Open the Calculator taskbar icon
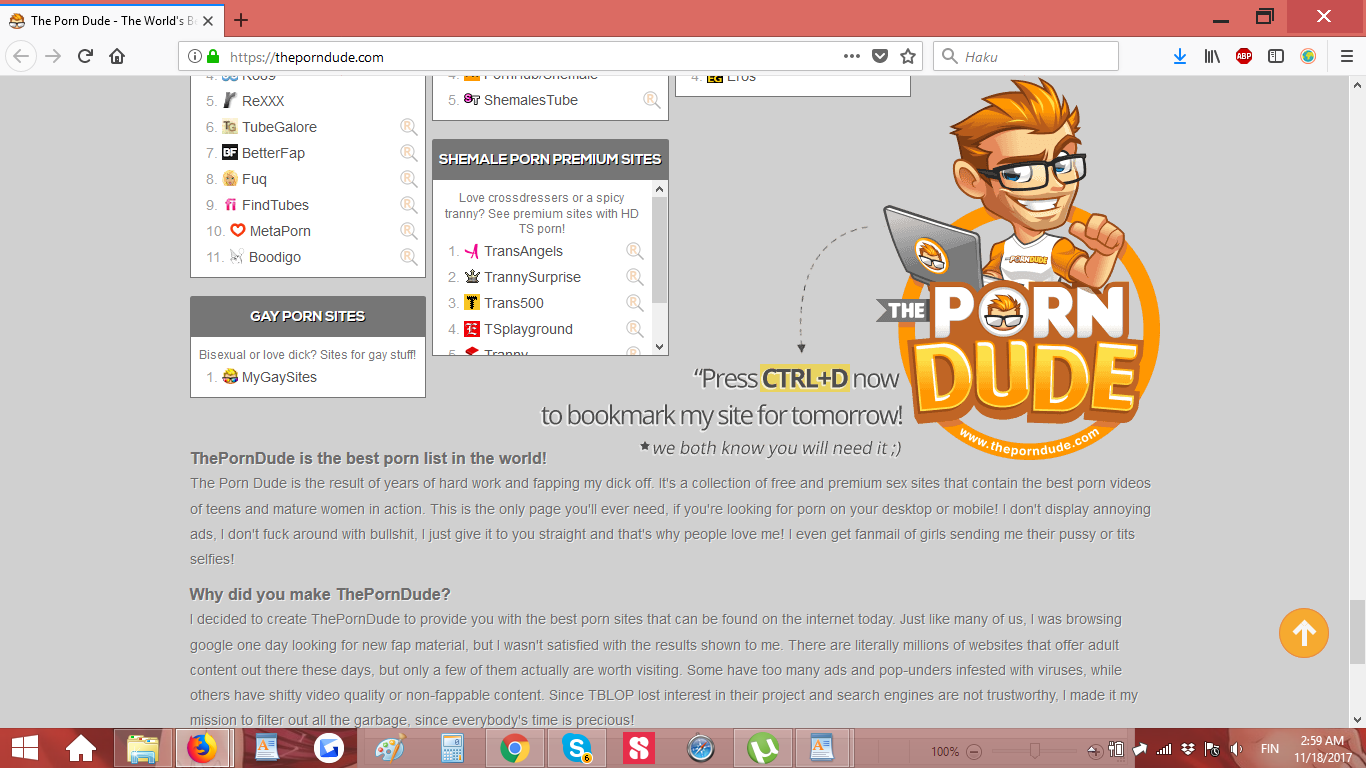The width and height of the screenshot is (1366, 768). coord(453,748)
